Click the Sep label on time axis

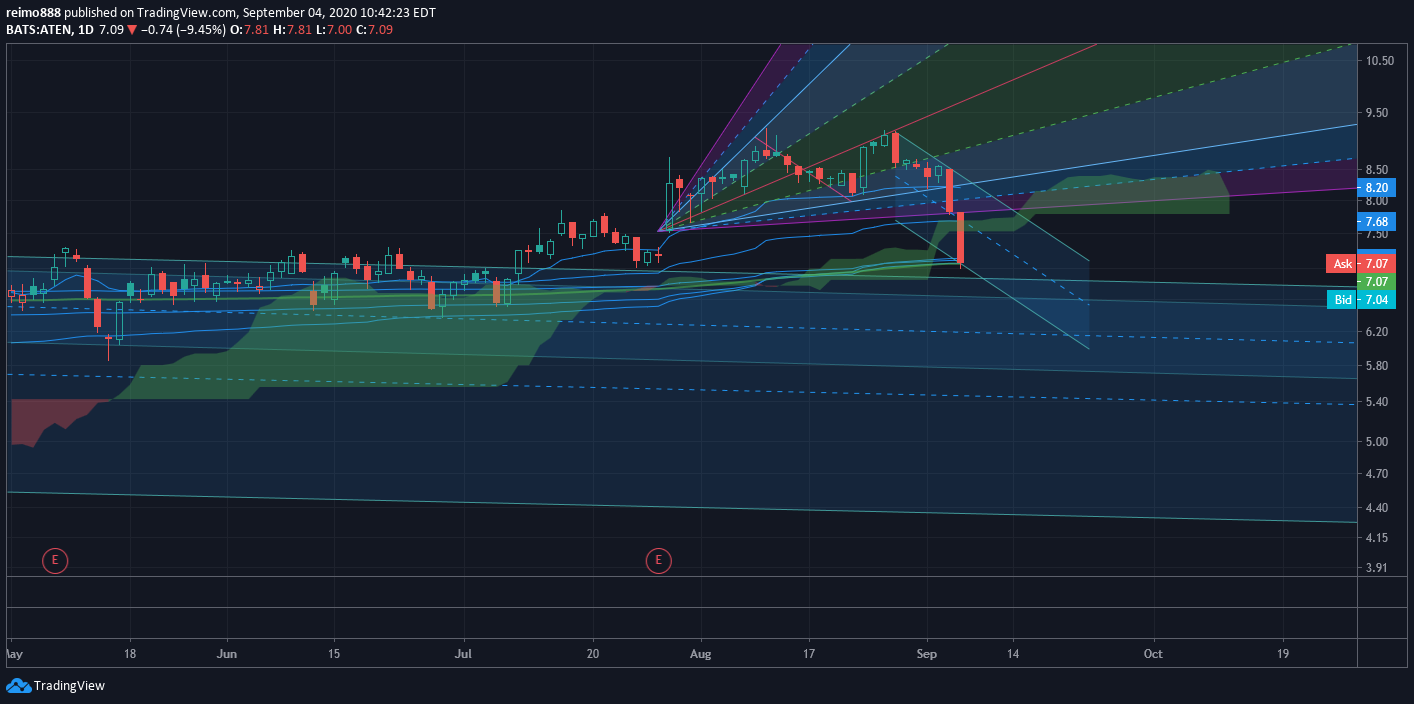click(927, 654)
